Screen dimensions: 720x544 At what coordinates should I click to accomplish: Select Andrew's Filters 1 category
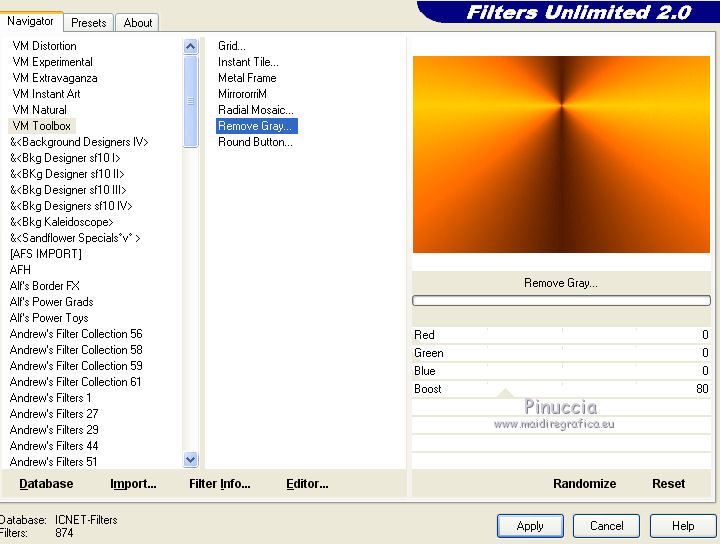tap(51, 398)
